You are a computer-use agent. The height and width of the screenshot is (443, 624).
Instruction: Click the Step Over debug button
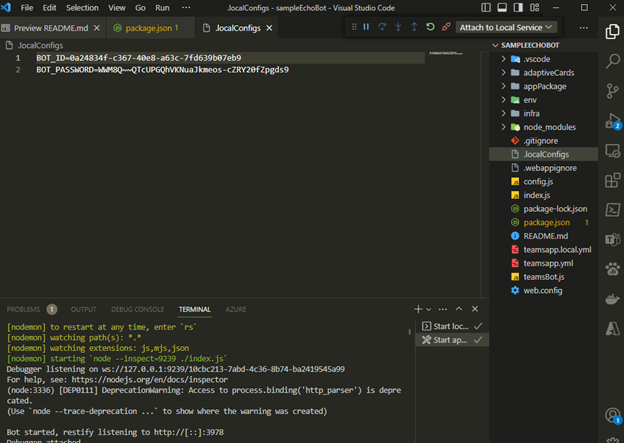click(x=382, y=27)
